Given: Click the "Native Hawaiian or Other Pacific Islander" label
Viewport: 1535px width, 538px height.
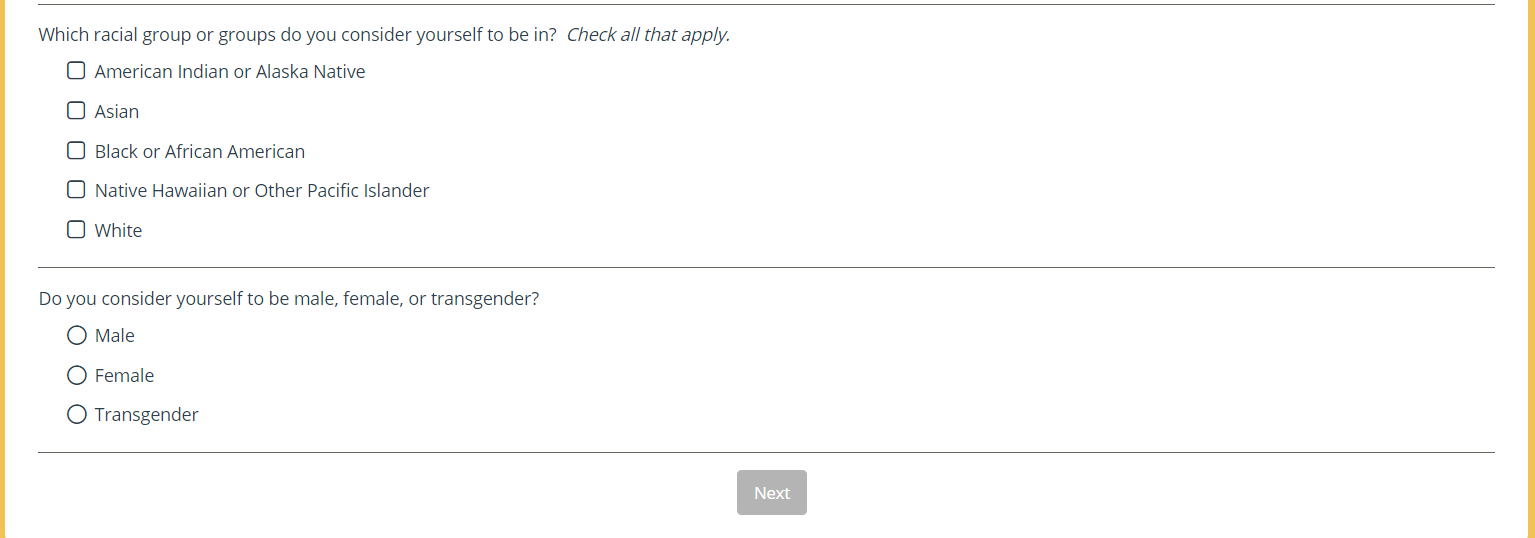Looking at the screenshot, I should click(262, 191).
